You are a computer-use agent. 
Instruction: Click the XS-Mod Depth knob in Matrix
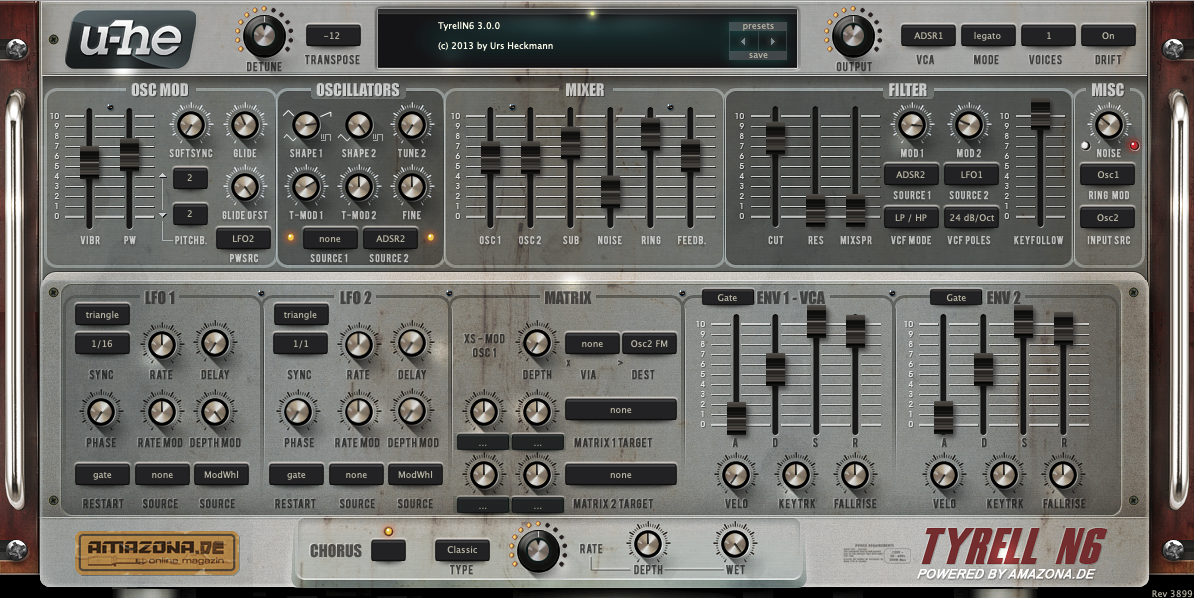536,344
